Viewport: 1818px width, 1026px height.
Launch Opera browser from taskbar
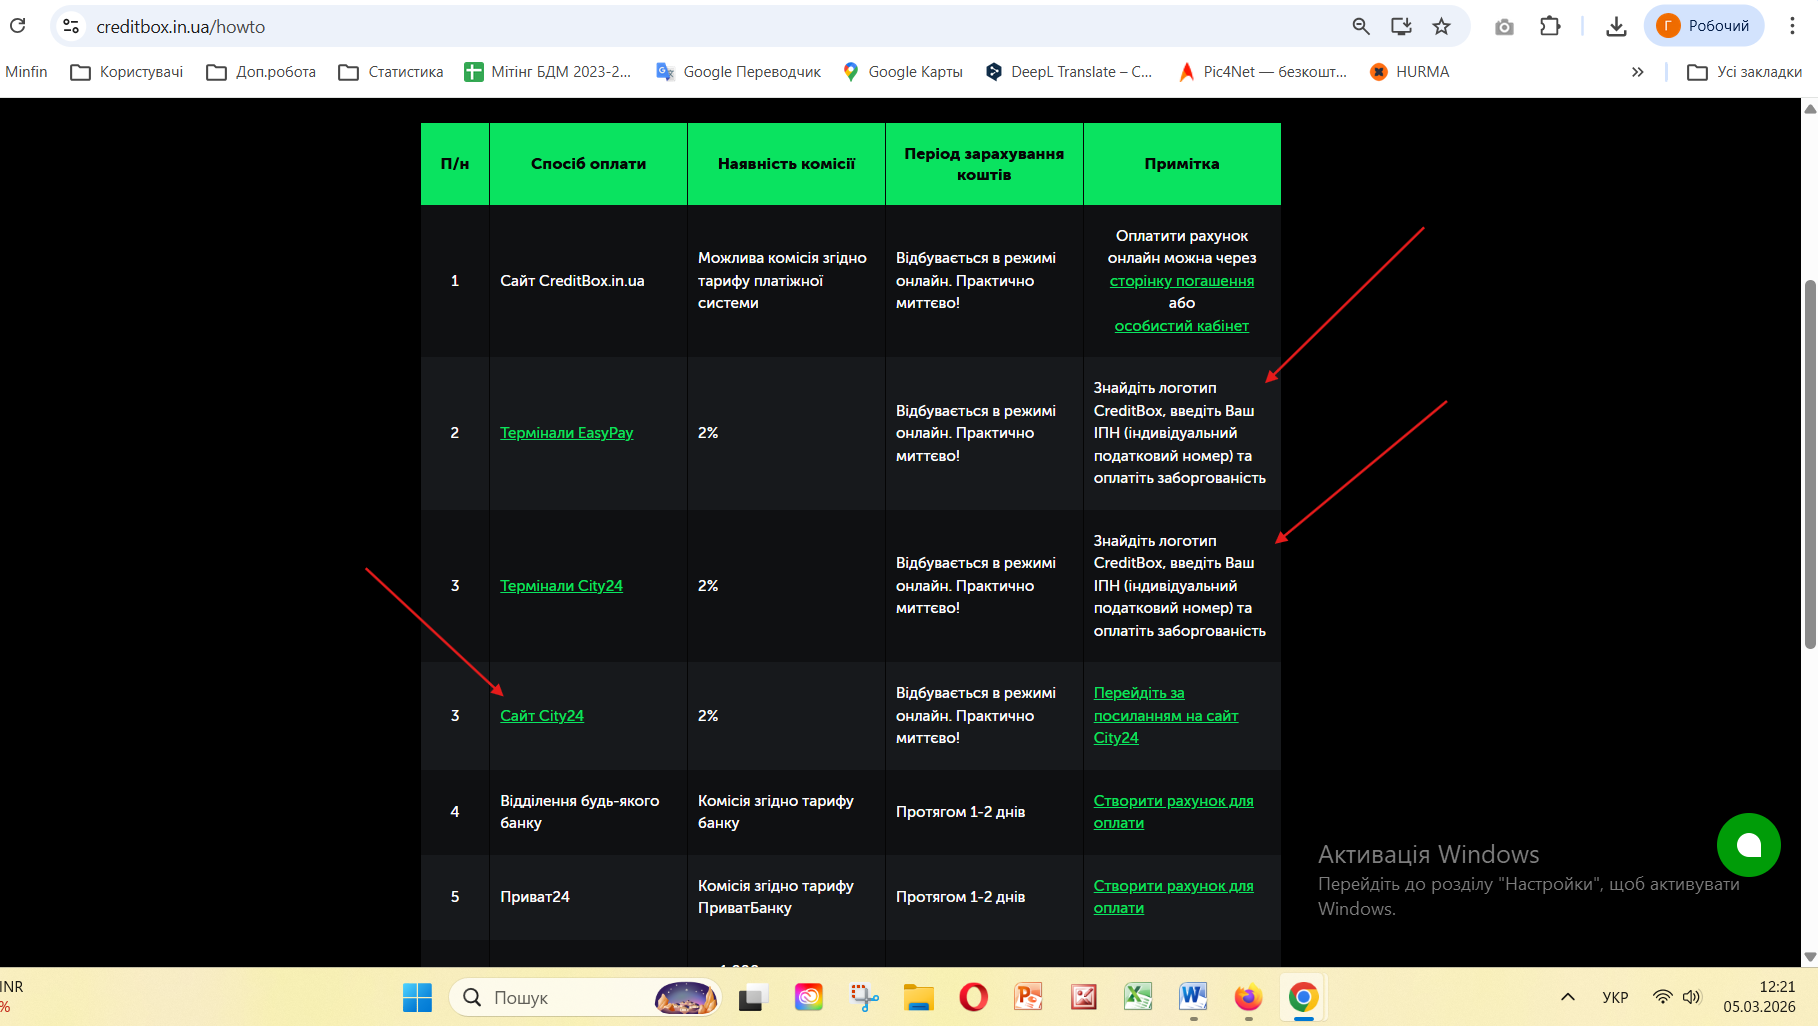973,997
